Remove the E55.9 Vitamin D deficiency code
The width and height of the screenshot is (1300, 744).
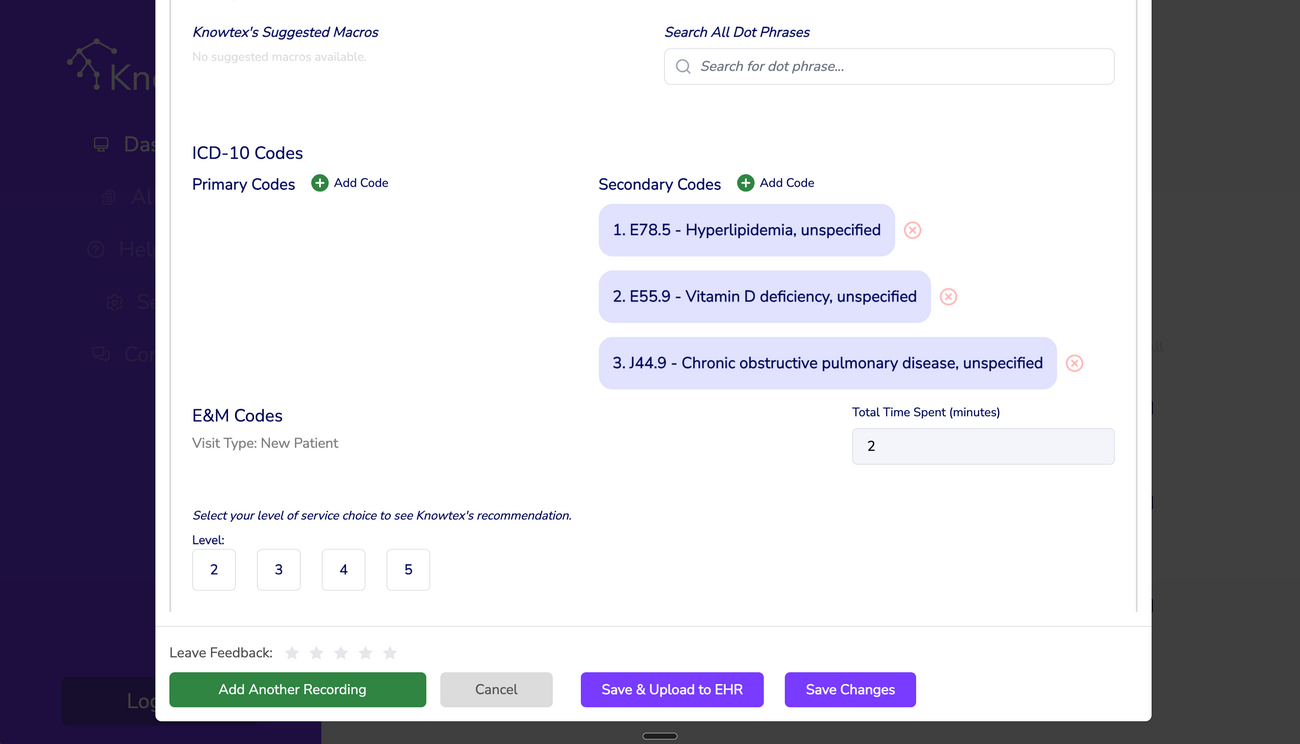pyautogui.click(x=948, y=296)
